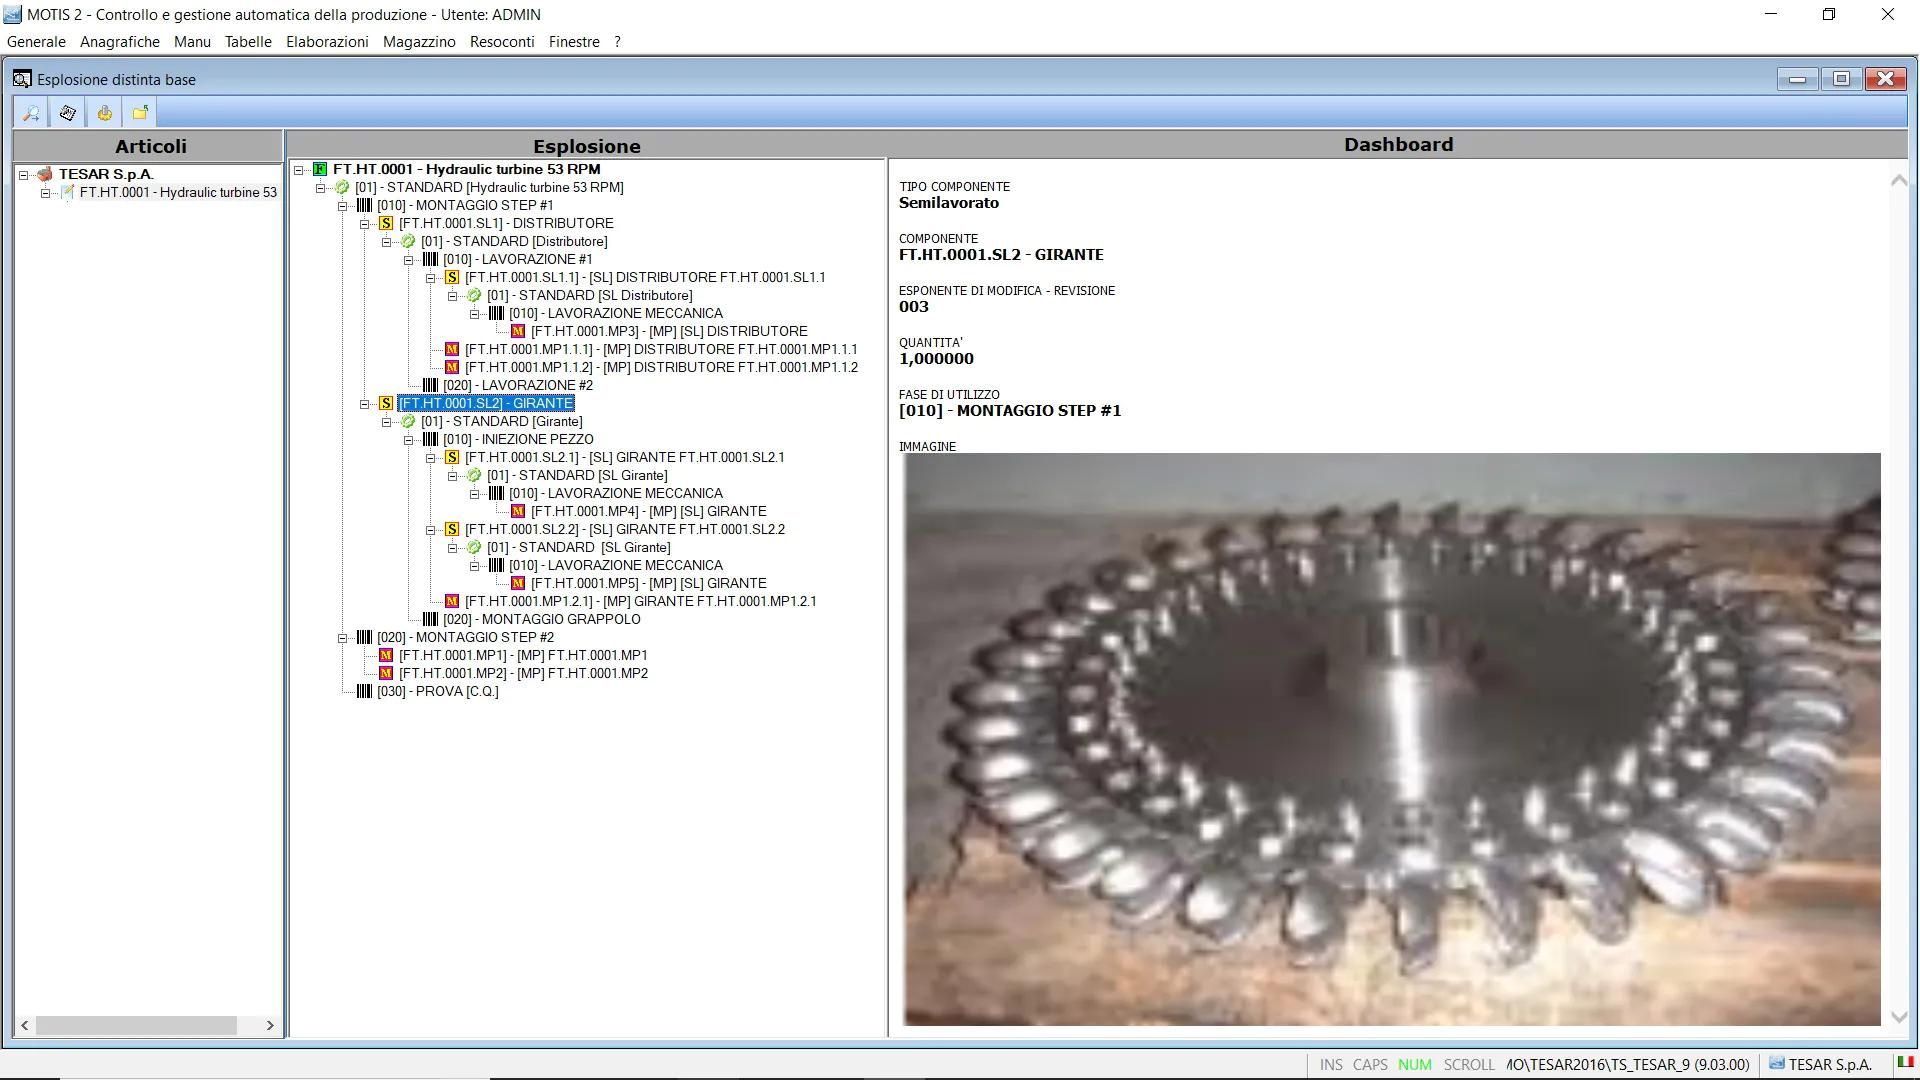This screenshot has height=1080, width=1920.
Task: Click red M icon of FT.HT.0001.MP1.1.1 row
Action: click(x=452, y=349)
